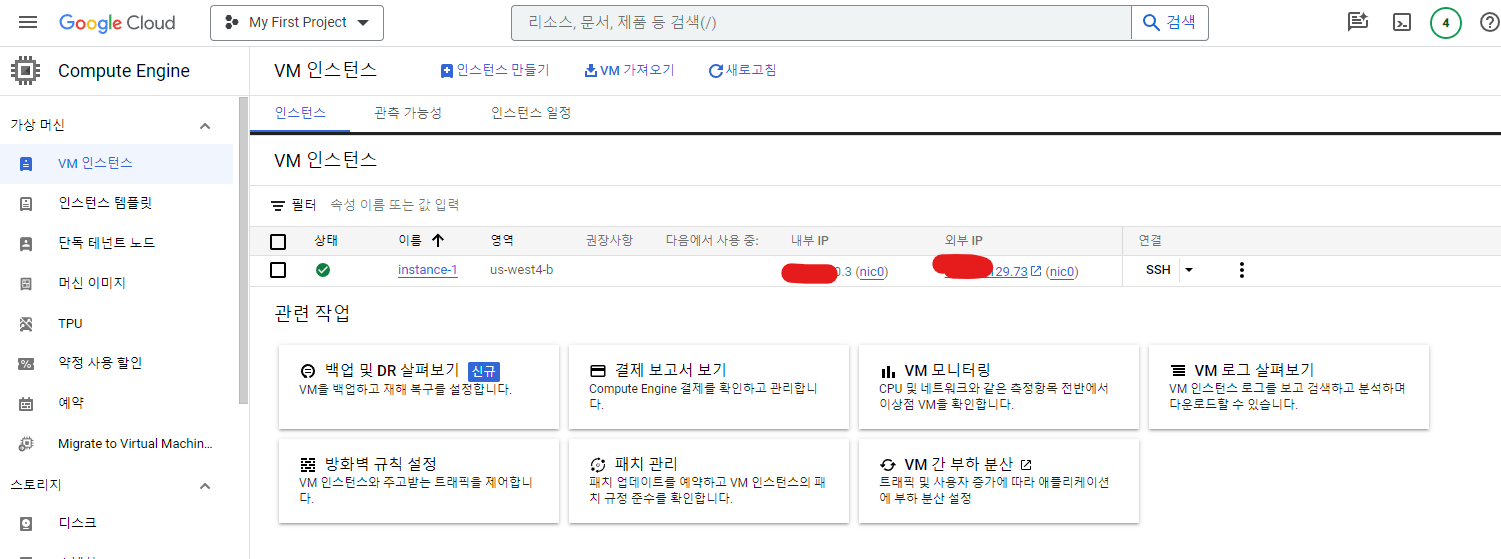1501x559 pixels.
Task: Open the three-dot more actions menu for instance-1
Action: point(1242,270)
